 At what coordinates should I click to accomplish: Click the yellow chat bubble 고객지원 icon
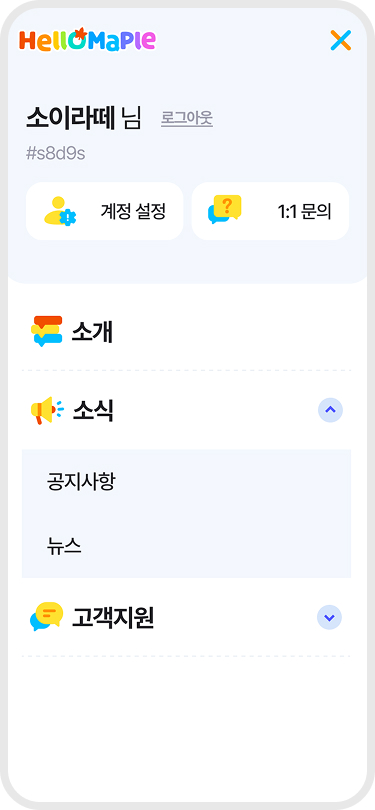tap(46, 617)
